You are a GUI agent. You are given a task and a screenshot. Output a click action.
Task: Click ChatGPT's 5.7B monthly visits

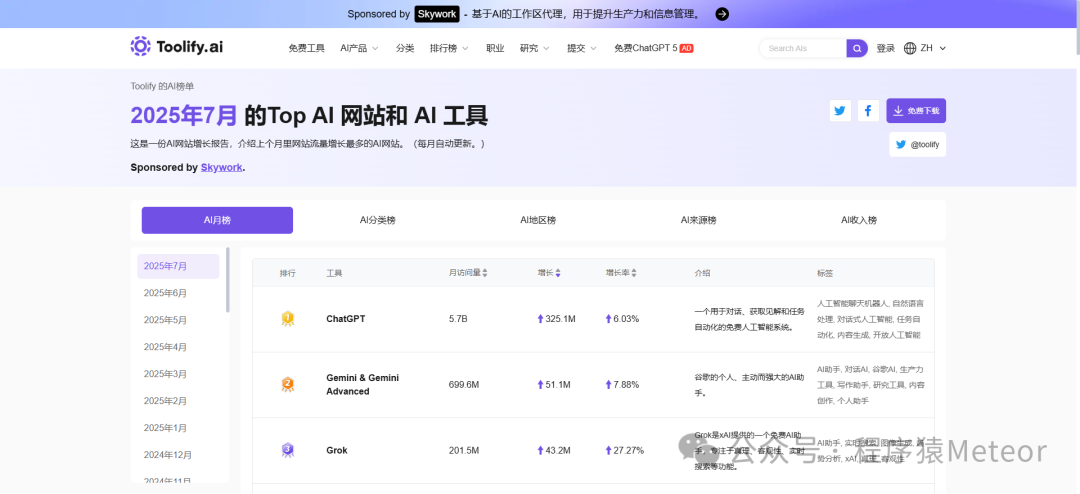(458, 319)
